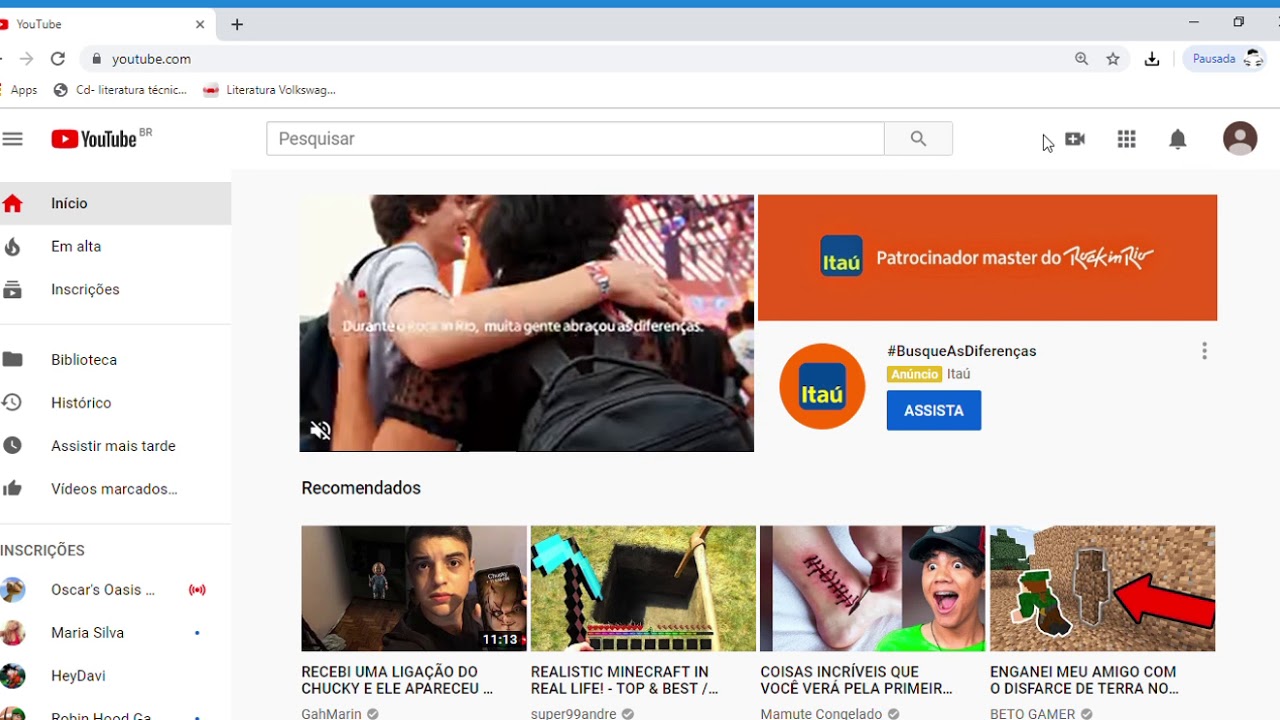Screen dimensions: 1280x720
Task: Open the Literatura Volkswag... bookmark
Action: pyautogui.click(x=269, y=90)
